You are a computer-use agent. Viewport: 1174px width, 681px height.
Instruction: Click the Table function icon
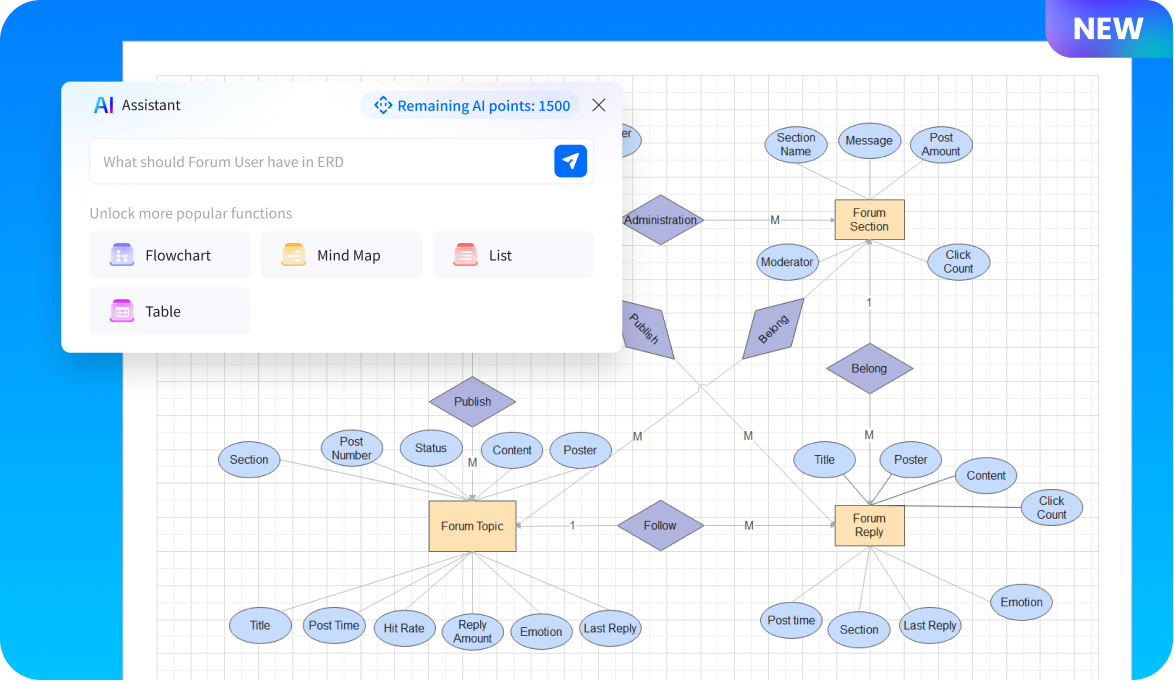point(121,311)
